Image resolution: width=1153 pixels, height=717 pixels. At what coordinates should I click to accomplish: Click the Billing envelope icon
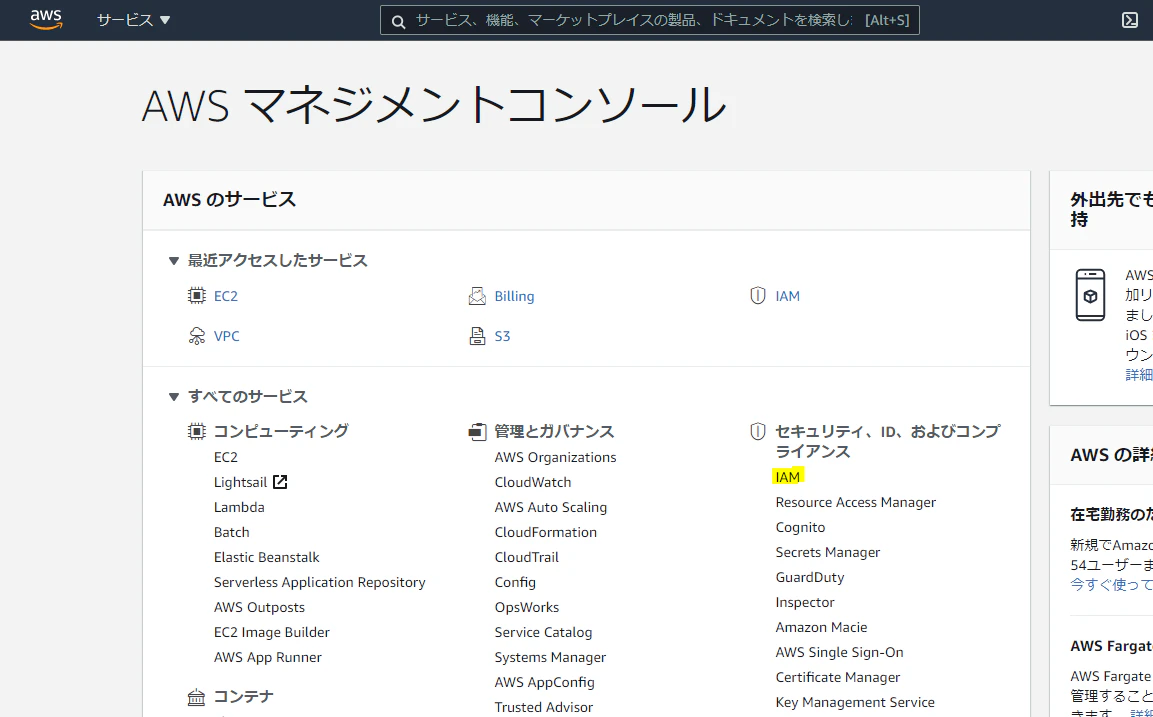pos(477,296)
